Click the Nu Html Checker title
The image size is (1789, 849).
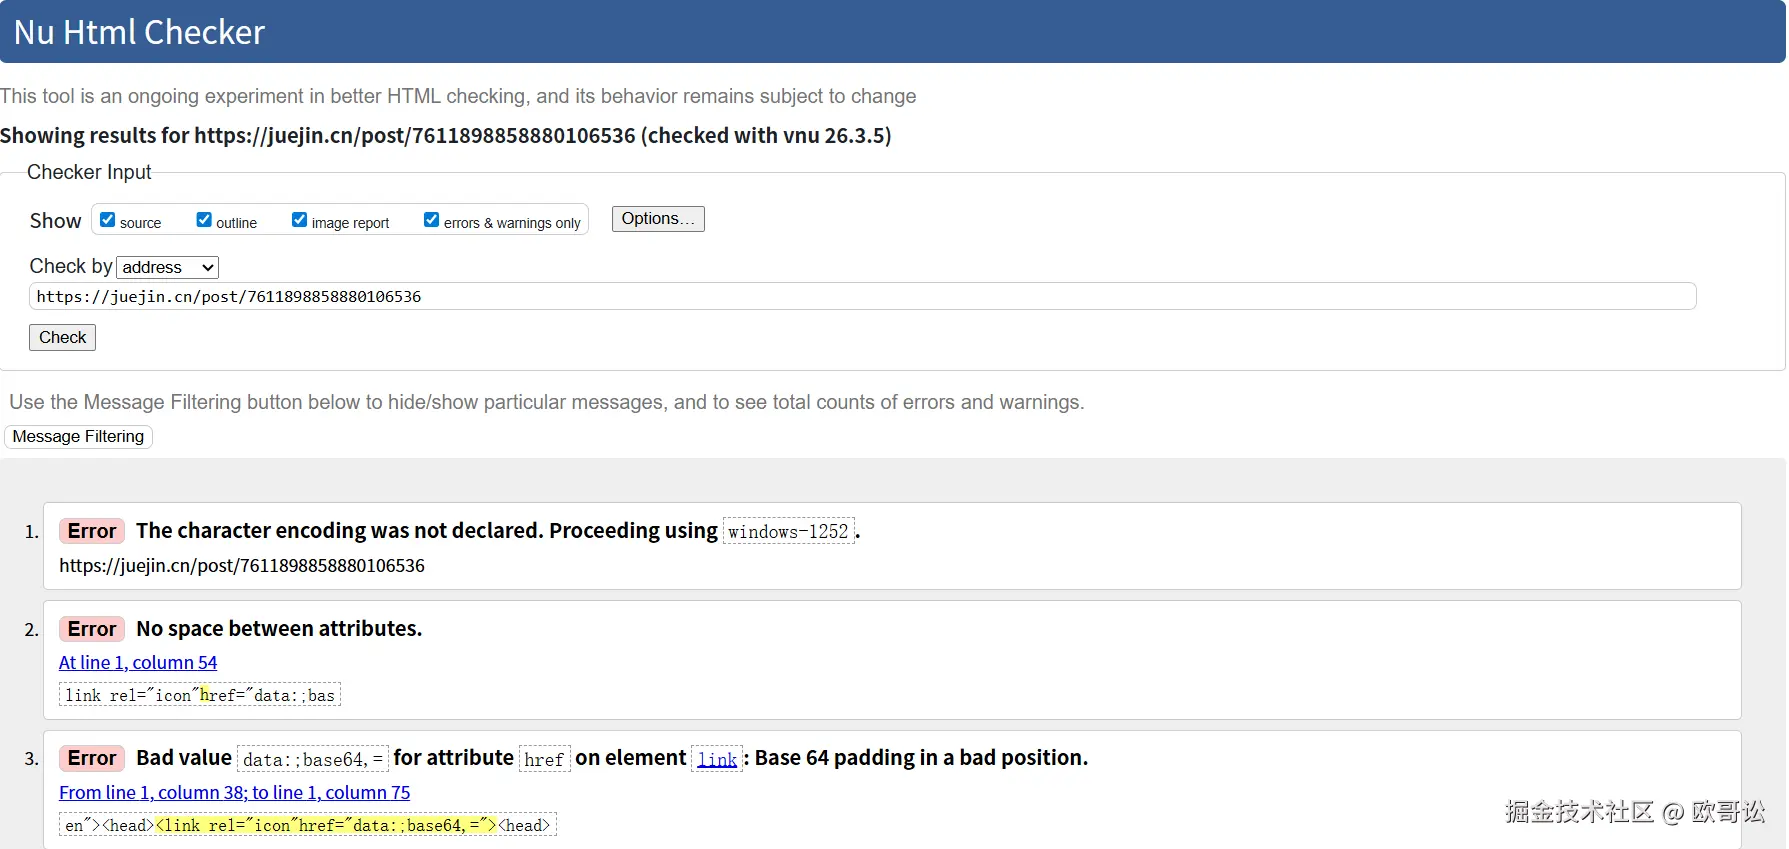coord(139,32)
